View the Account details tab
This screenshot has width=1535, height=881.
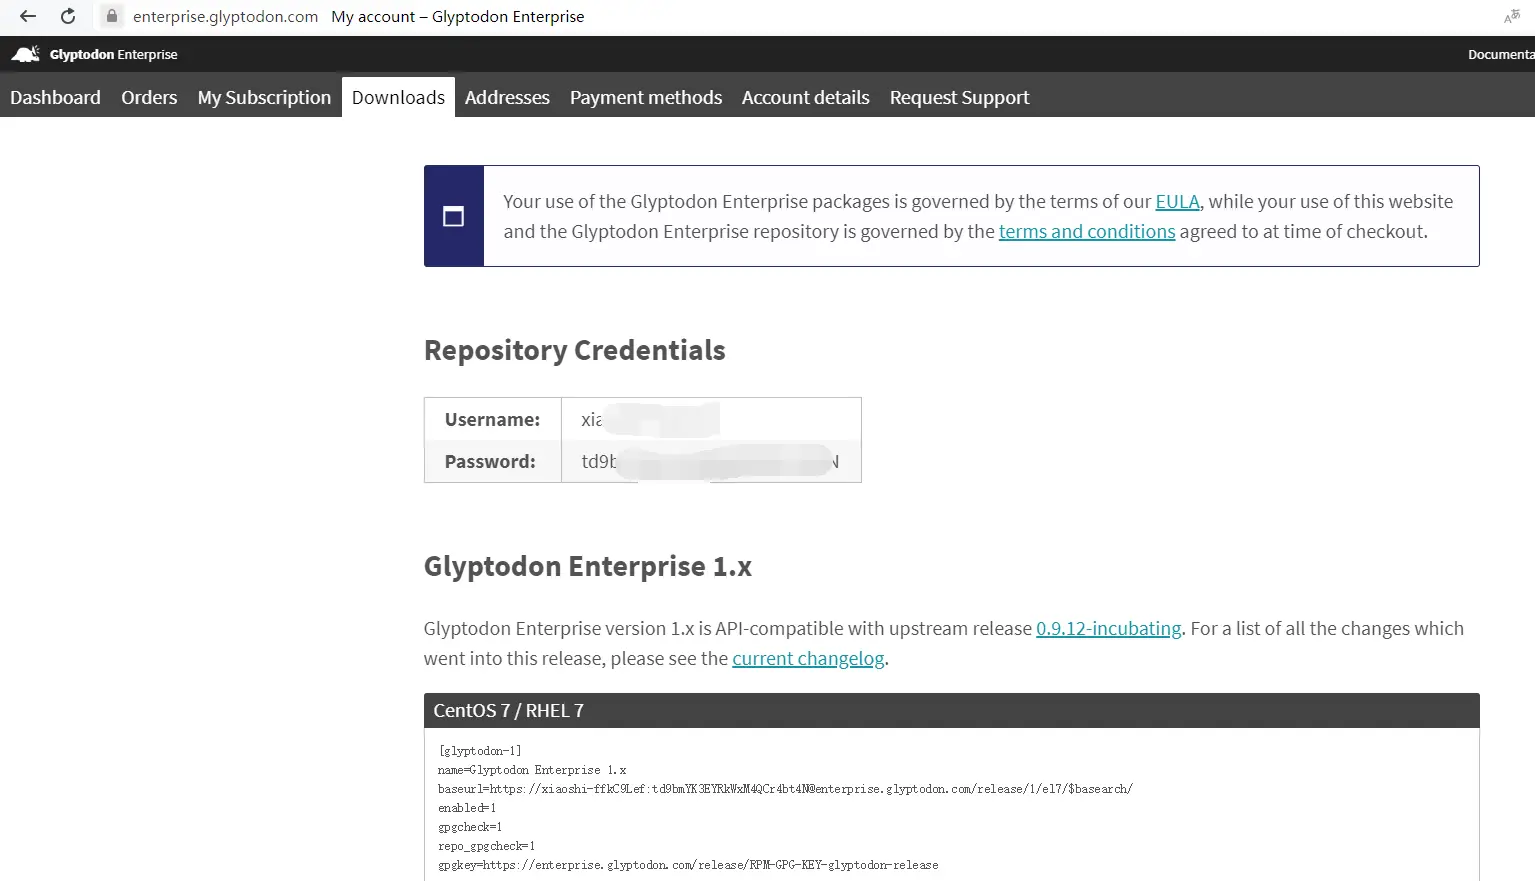point(806,97)
